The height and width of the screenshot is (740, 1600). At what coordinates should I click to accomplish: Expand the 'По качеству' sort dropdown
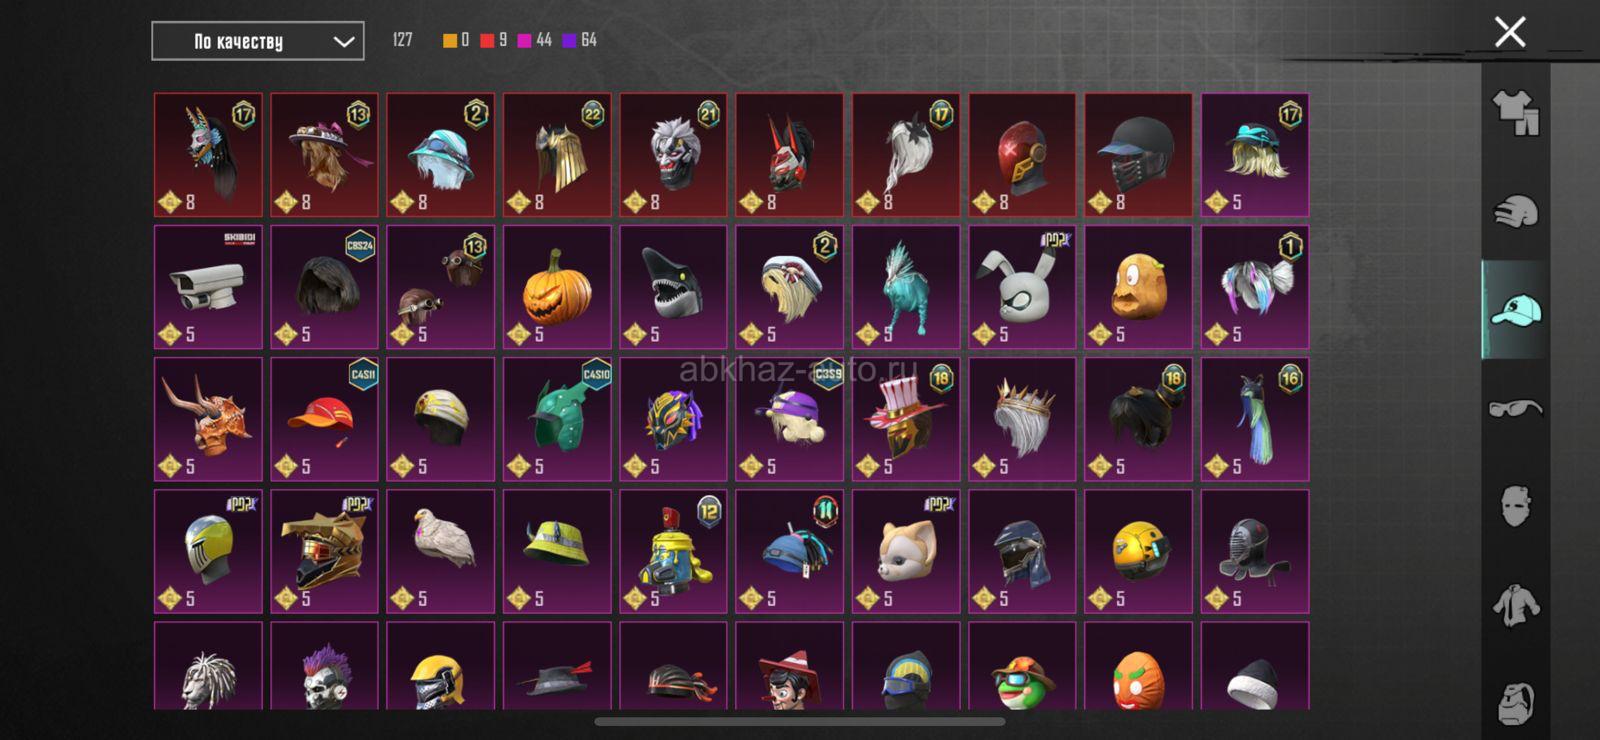[x=258, y=41]
